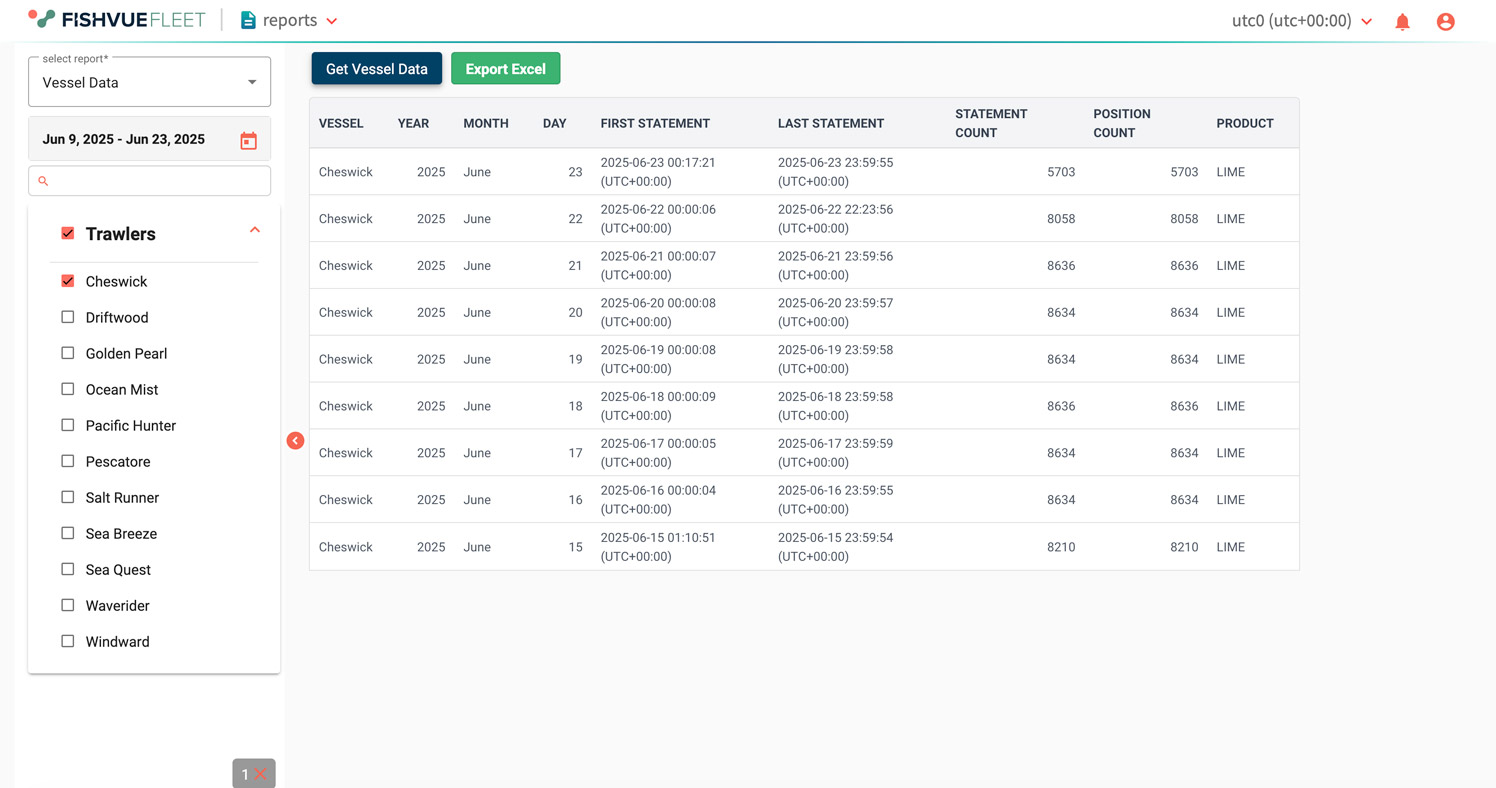Check the Driftwood vessel checkbox

(68, 317)
